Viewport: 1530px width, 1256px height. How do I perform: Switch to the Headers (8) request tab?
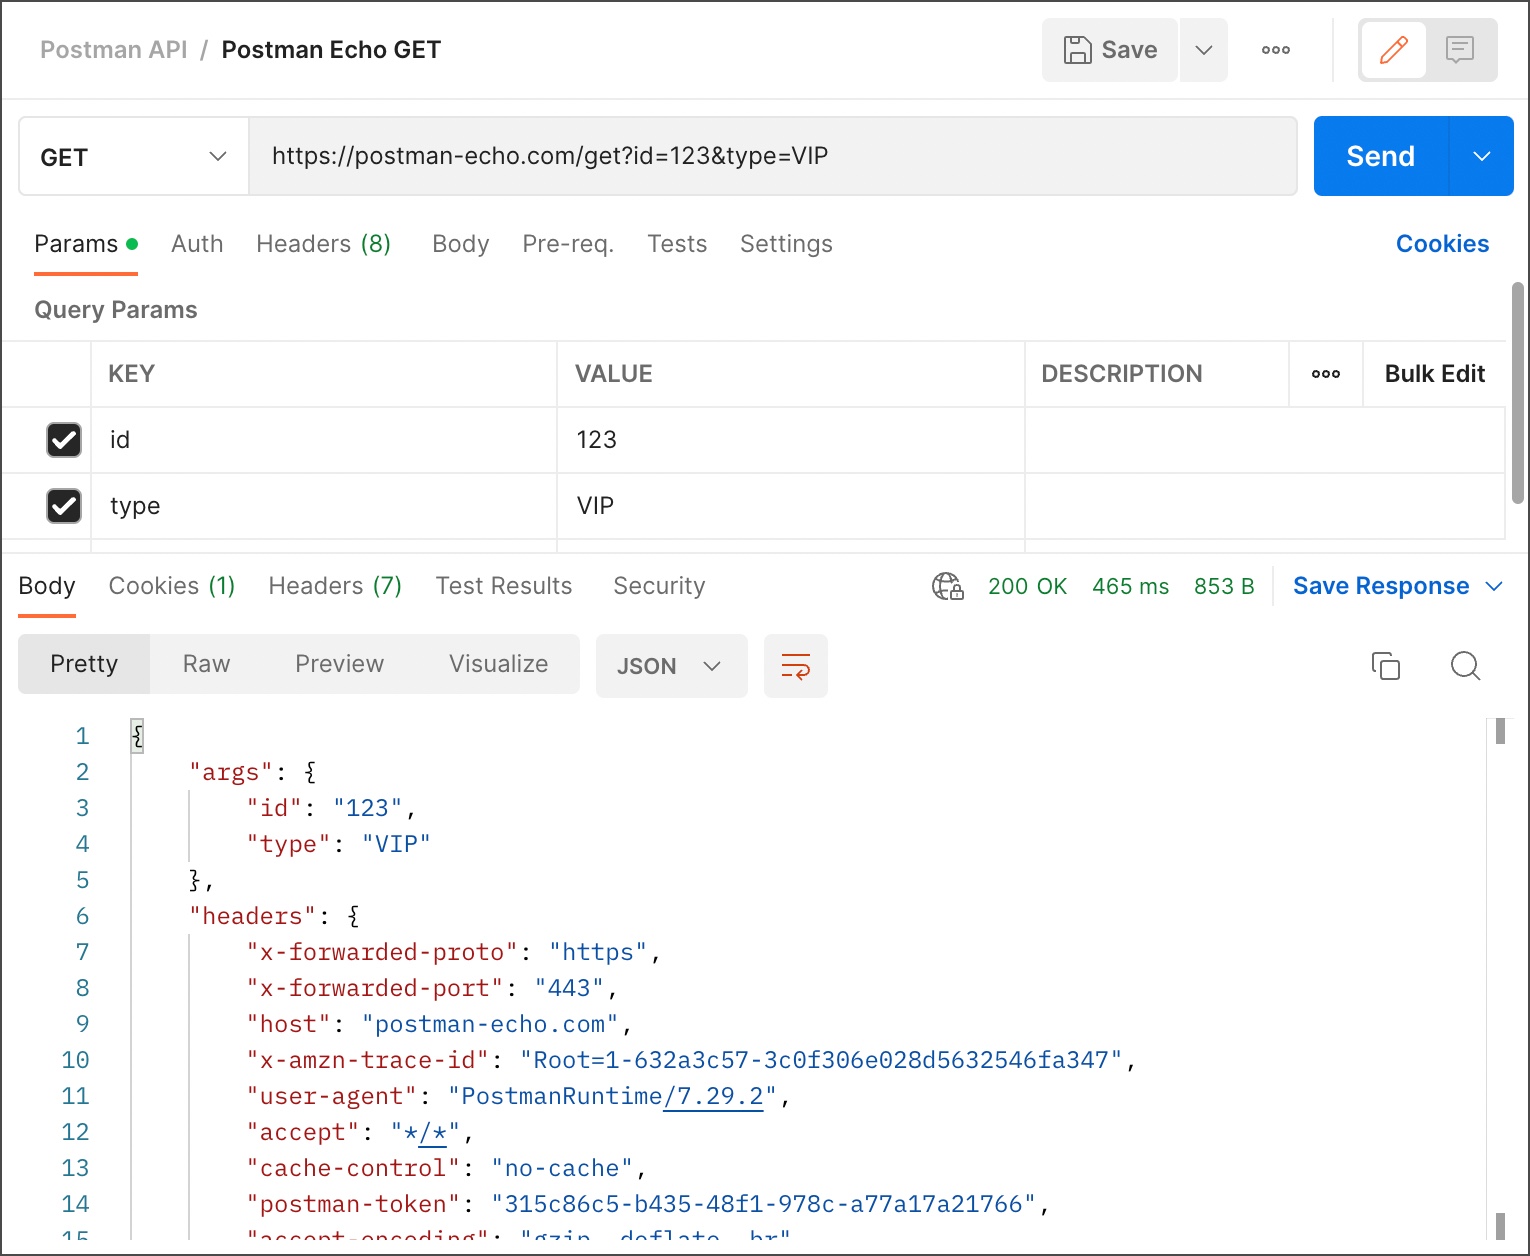322,244
